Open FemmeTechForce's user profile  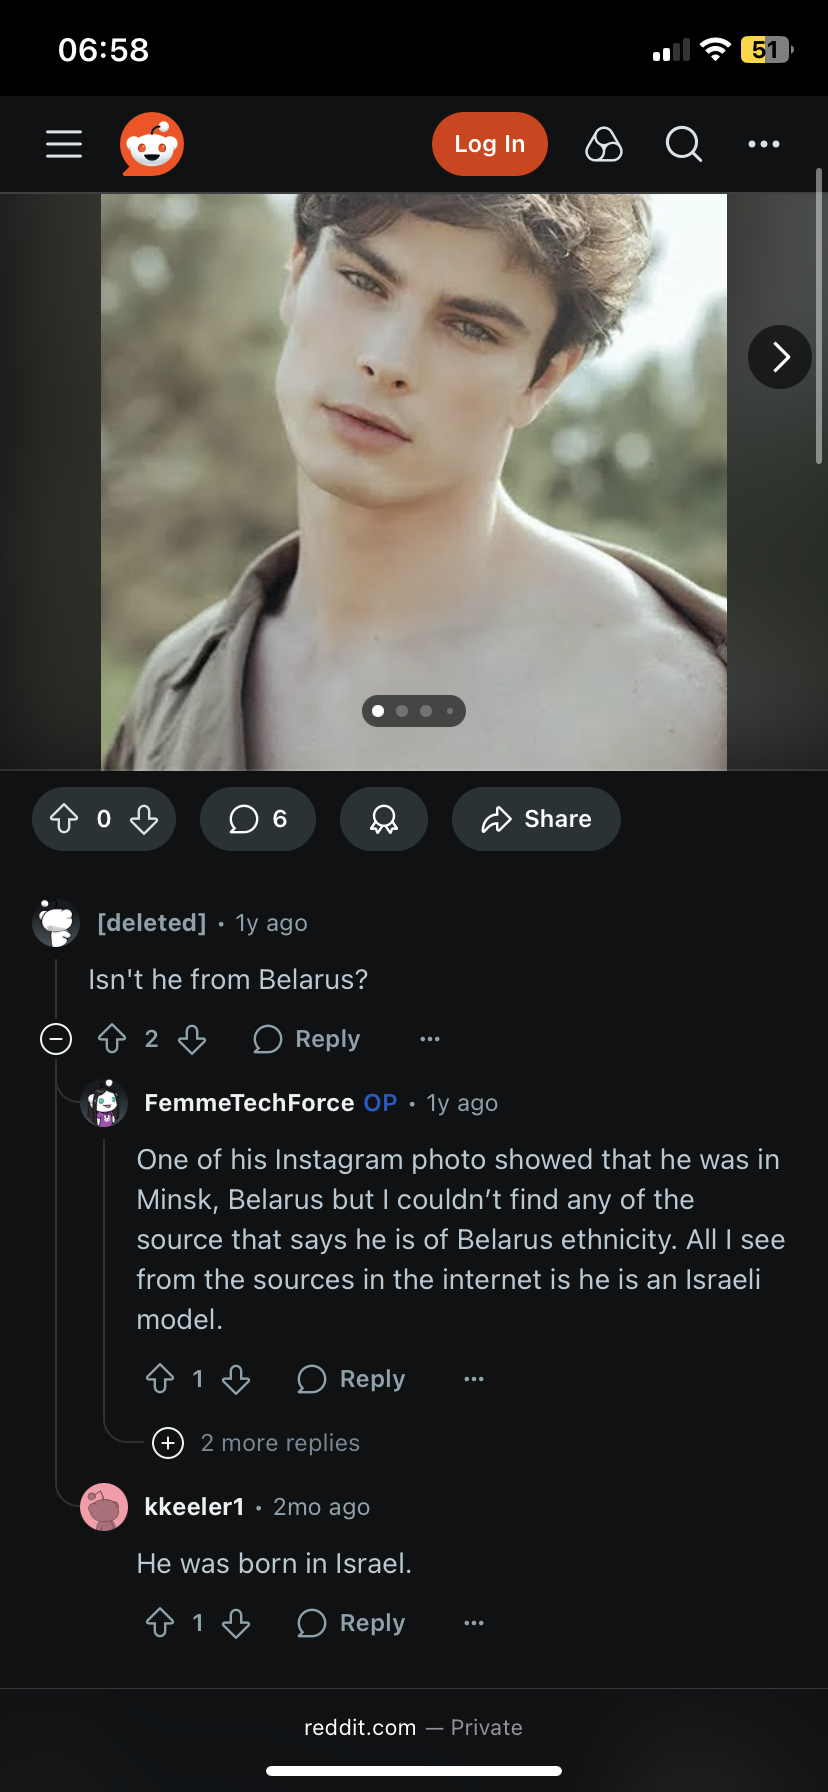point(249,1103)
